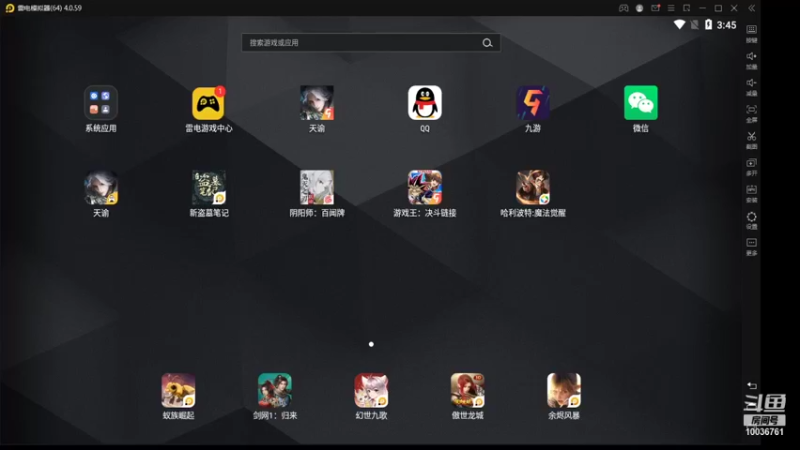Click the Android back arrow in sidebar
This screenshot has height=450, width=800.
tap(752, 386)
